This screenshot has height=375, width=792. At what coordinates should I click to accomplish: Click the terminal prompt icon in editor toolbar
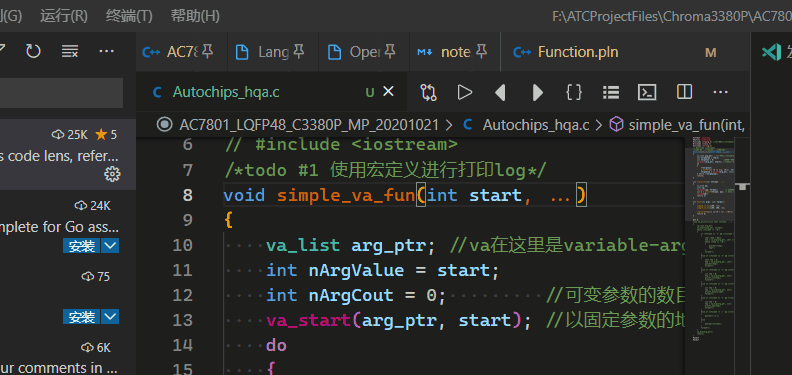click(x=648, y=92)
